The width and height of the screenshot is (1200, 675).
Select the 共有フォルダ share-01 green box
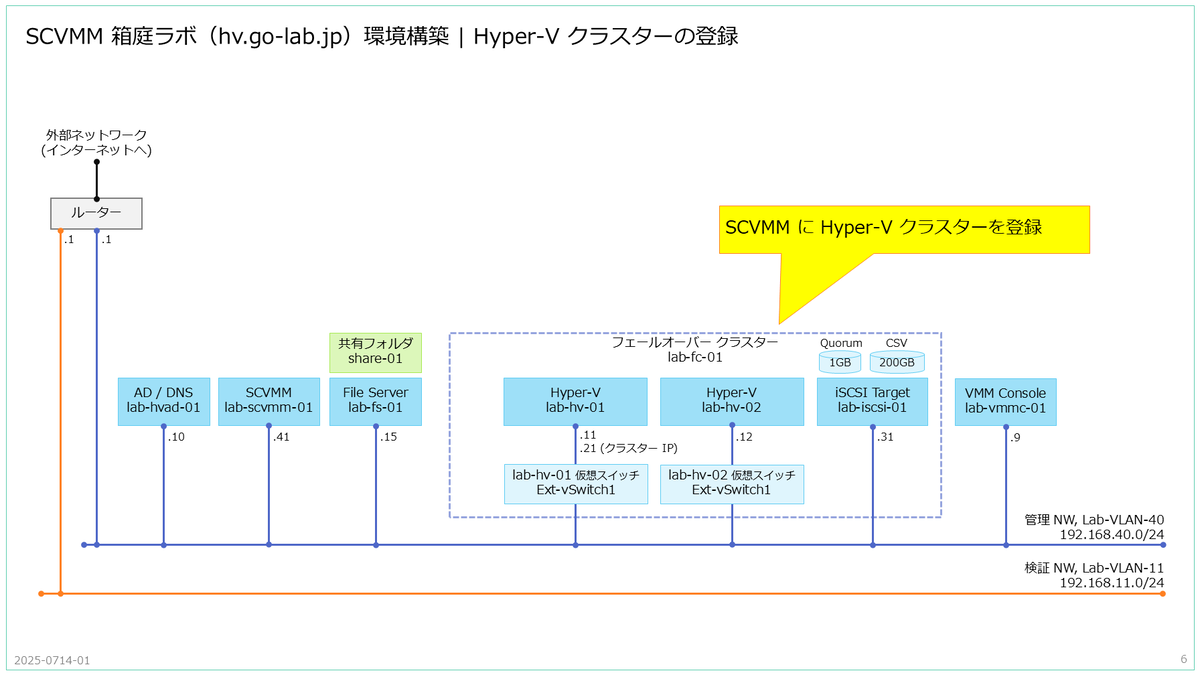tap(376, 352)
